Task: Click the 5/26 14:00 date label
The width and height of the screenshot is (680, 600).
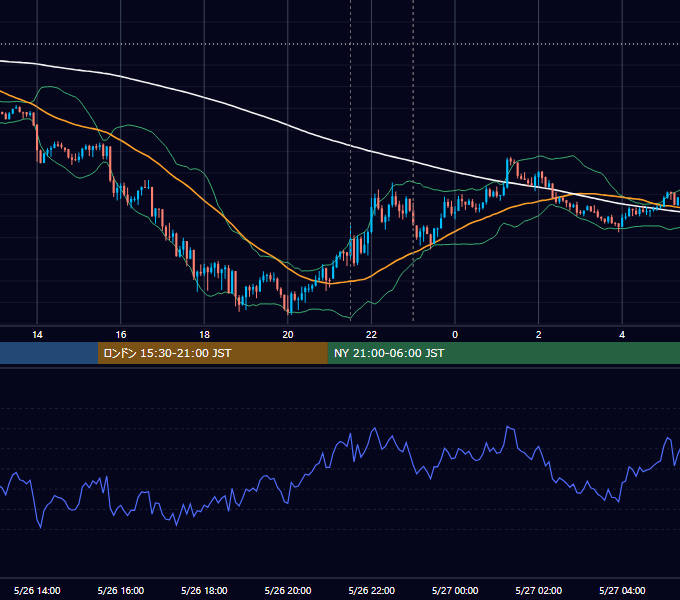Action: coord(37,590)
